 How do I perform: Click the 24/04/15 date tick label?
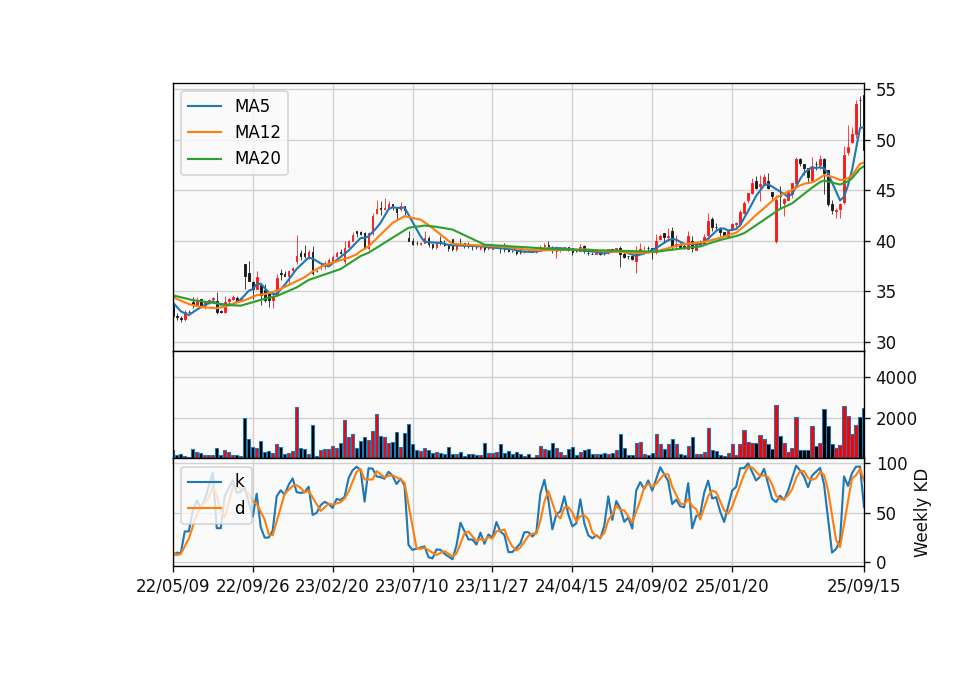tap(572, 586)
